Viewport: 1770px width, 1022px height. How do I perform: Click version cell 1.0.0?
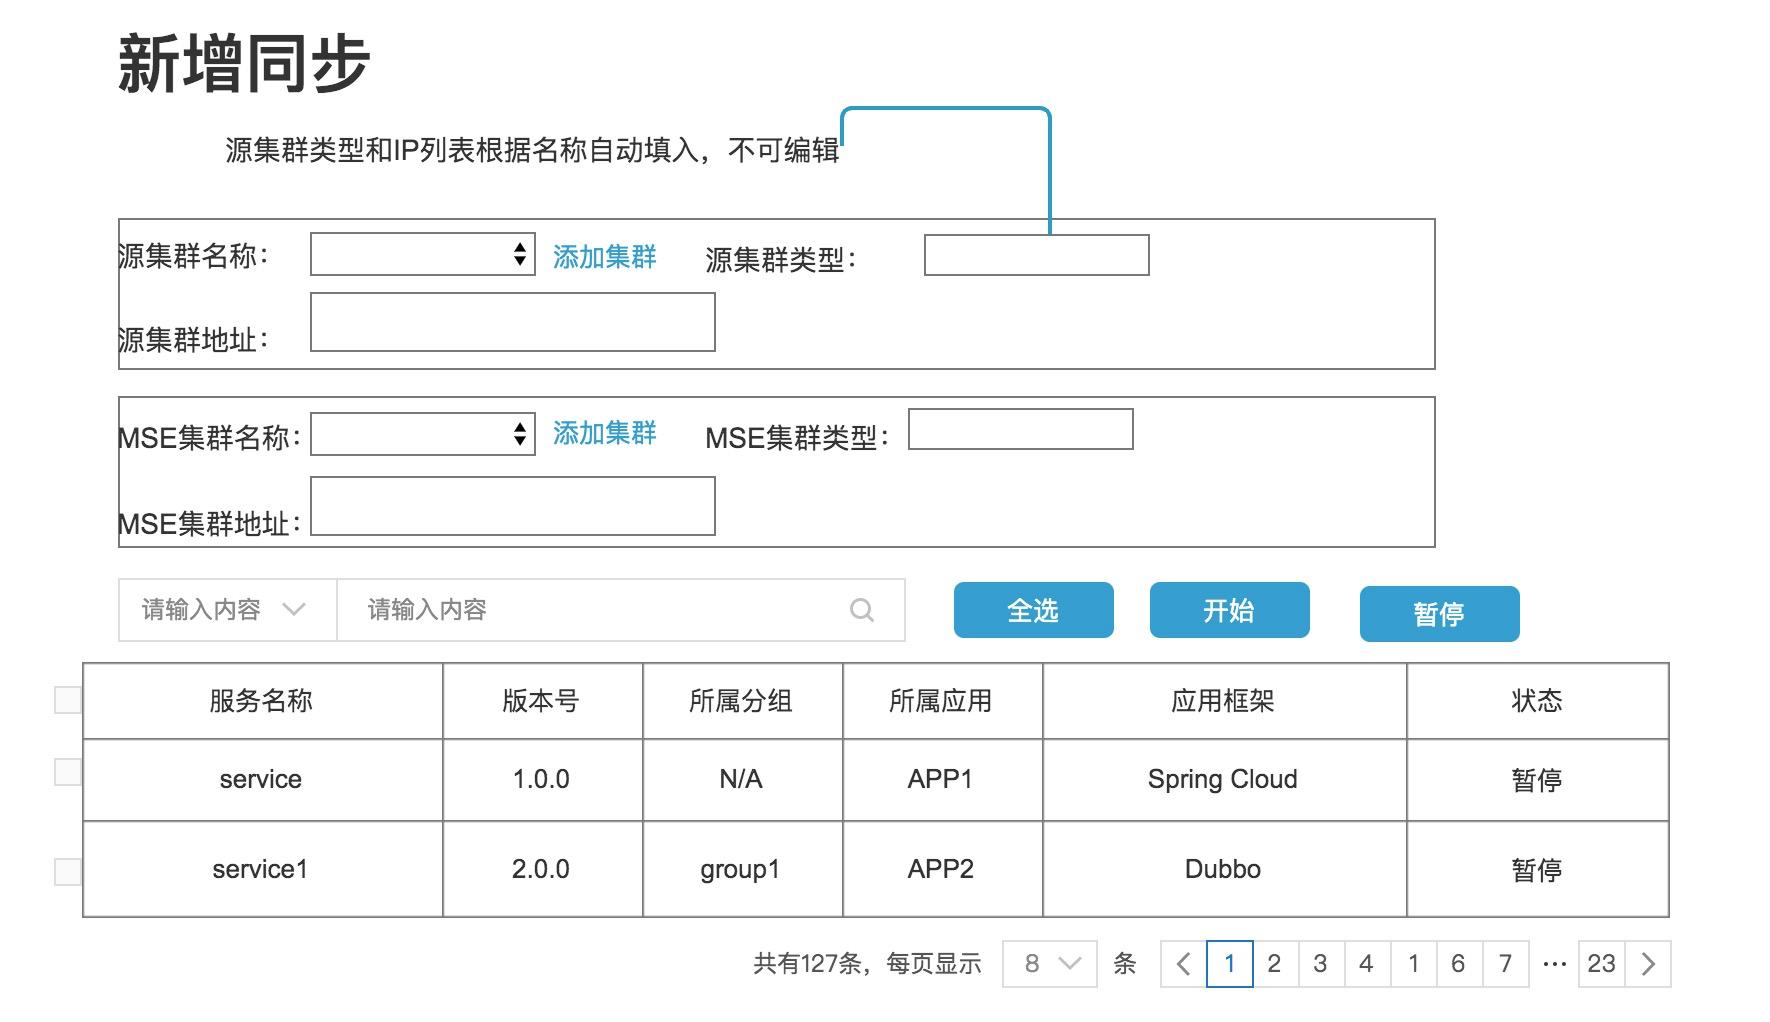coord(542,780)
